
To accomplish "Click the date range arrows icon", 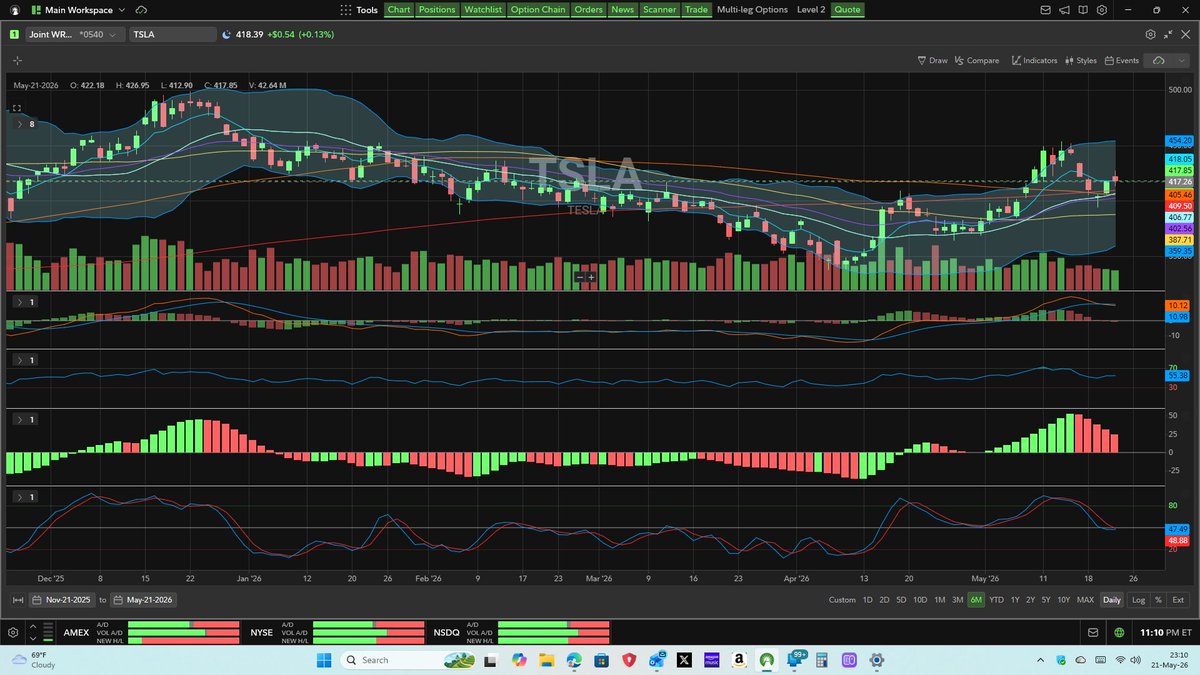I will point(17,600).
